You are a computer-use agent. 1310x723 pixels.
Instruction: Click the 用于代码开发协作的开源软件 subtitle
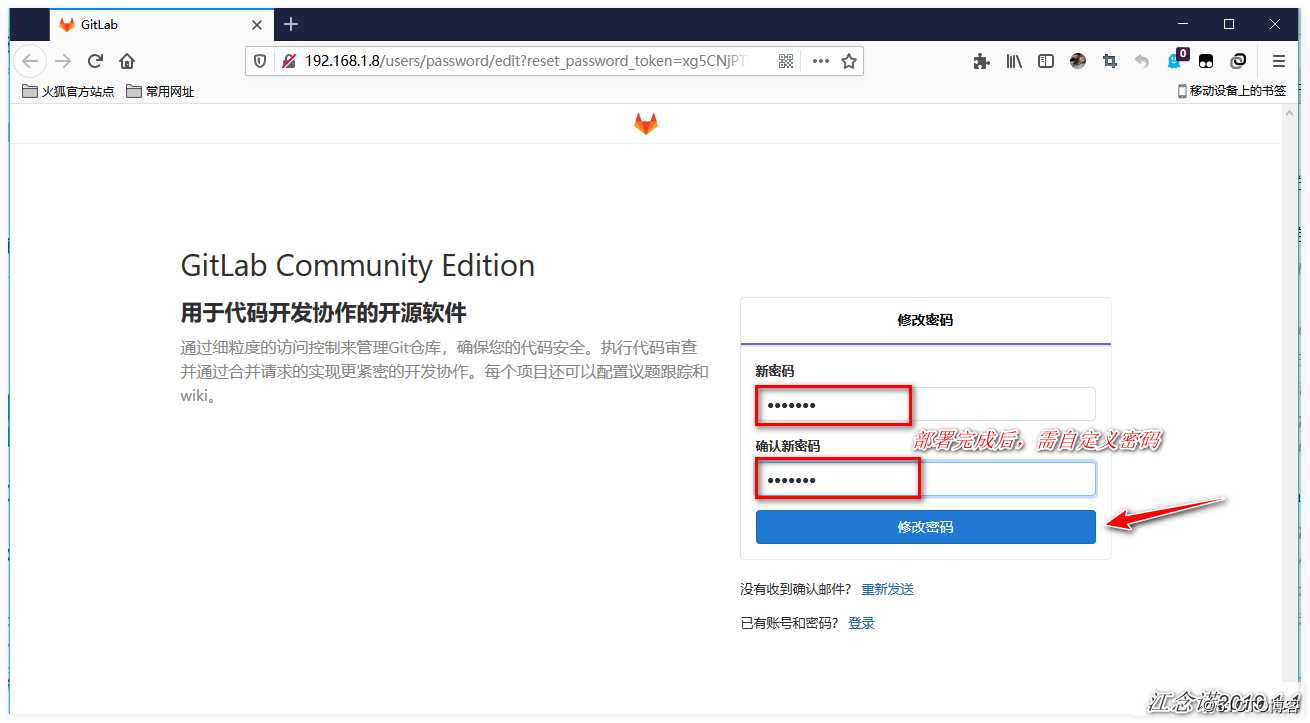tap(324, 313)
